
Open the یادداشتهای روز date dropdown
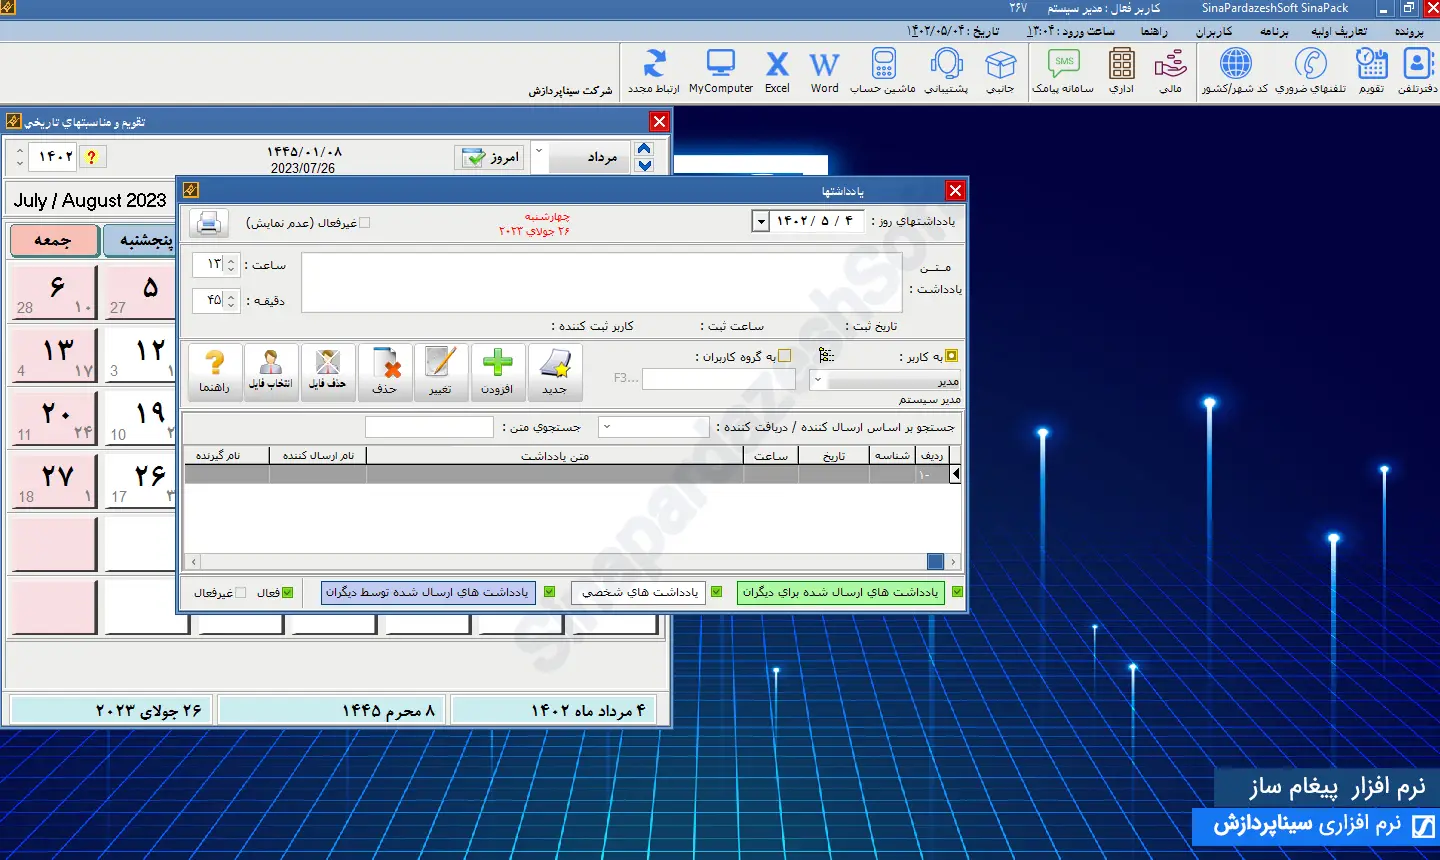click(760, 221)
